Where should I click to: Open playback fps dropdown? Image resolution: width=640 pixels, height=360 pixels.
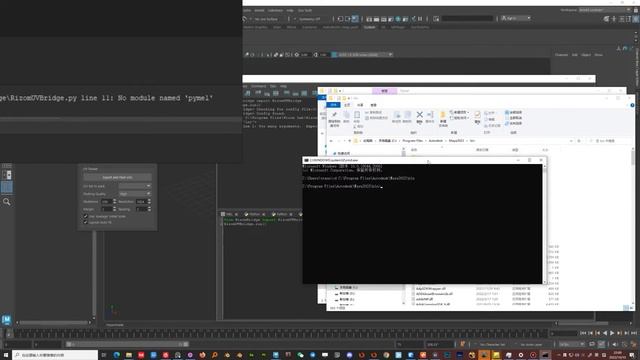coord(571,344)
